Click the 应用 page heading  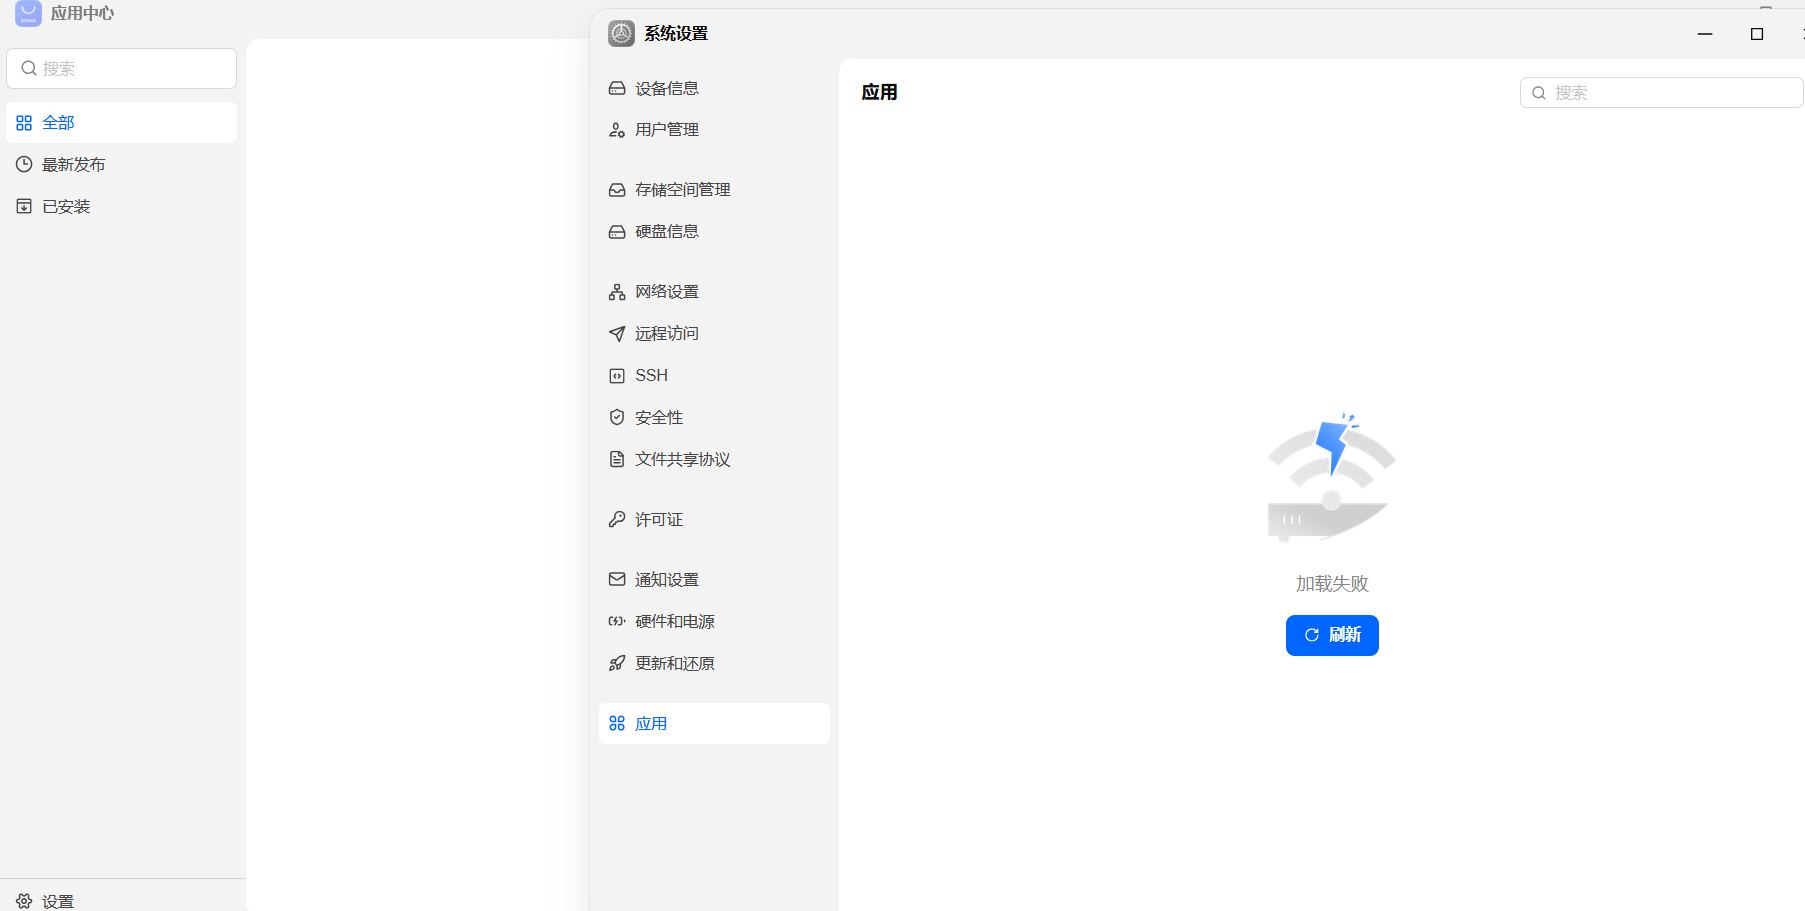pos(880,92)
